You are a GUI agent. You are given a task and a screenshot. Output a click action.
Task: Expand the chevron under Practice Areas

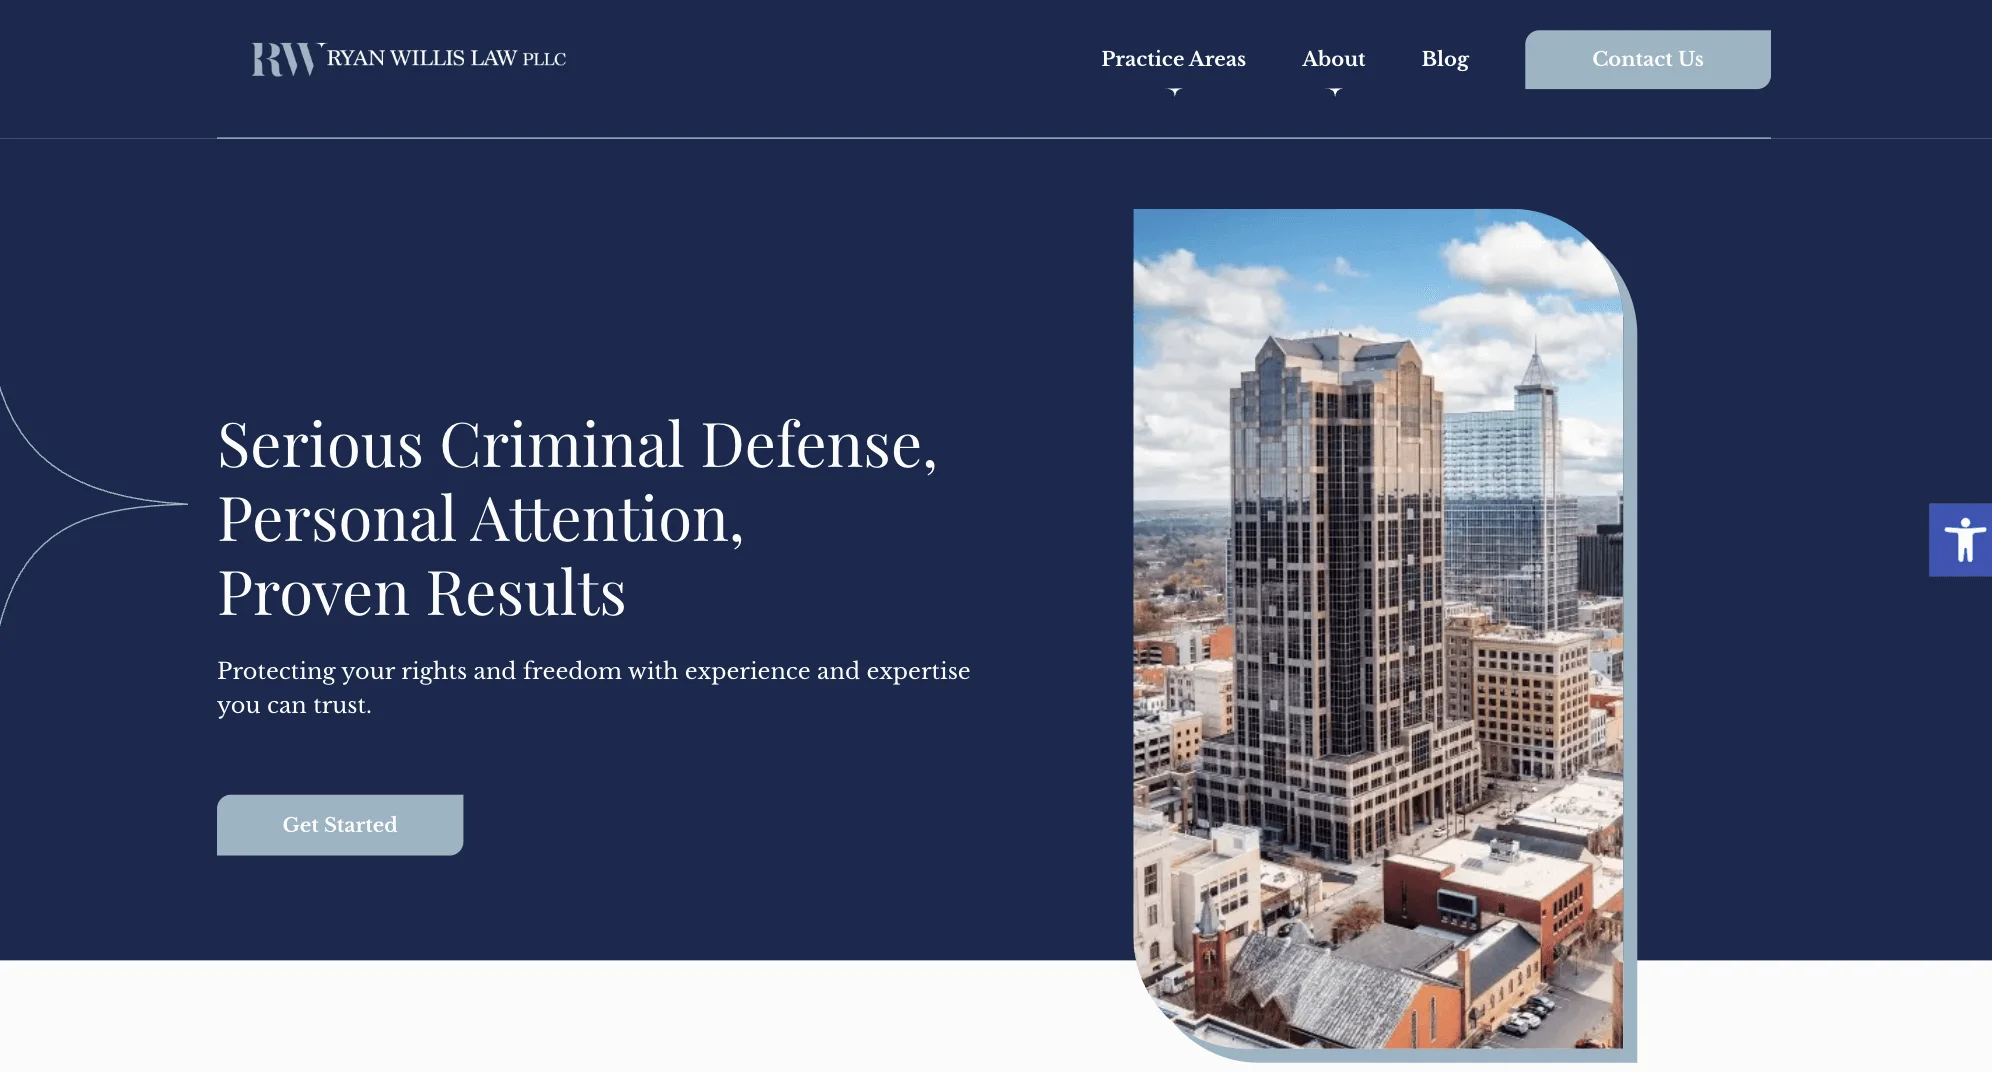point(1175,91)
